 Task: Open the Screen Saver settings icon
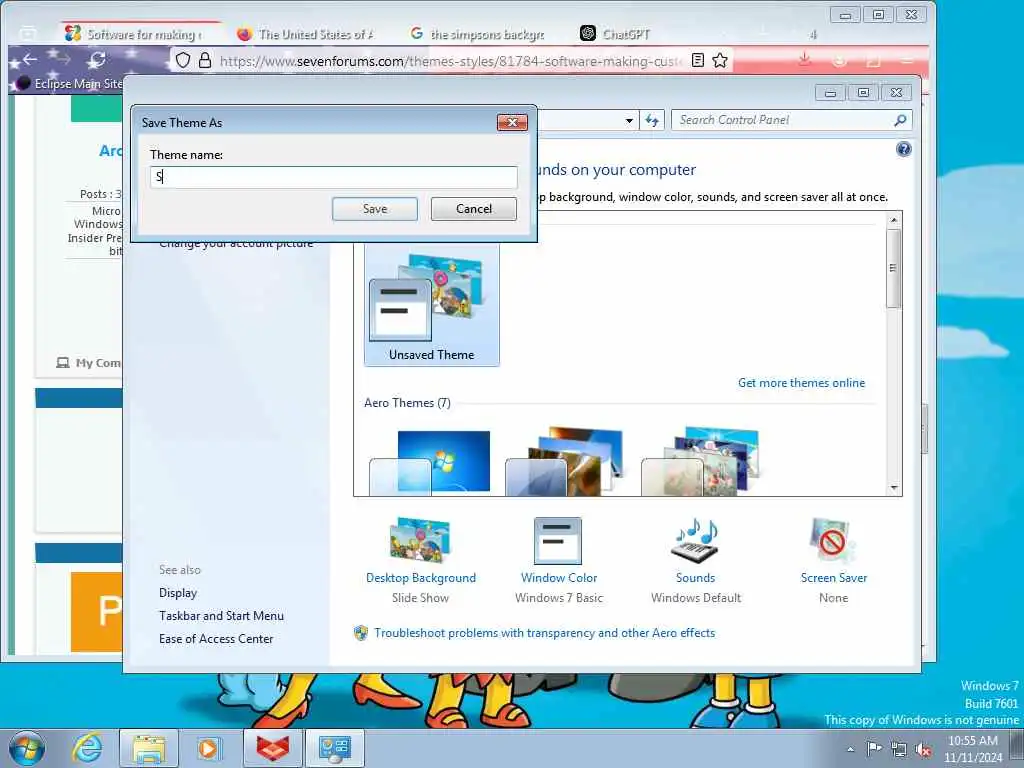833,541
